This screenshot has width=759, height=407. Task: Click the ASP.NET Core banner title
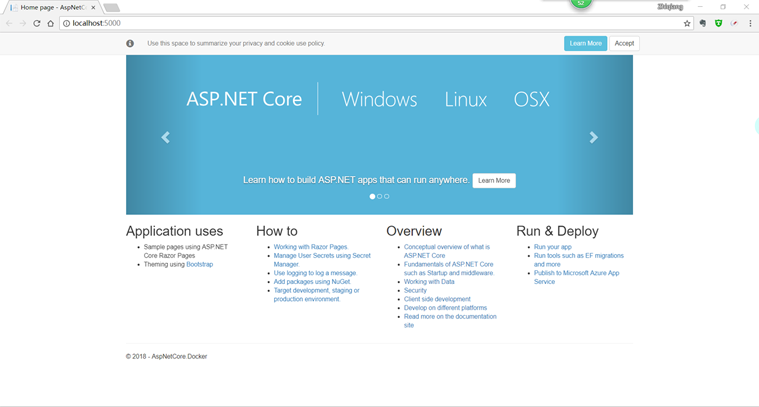[x=244, y=99]
